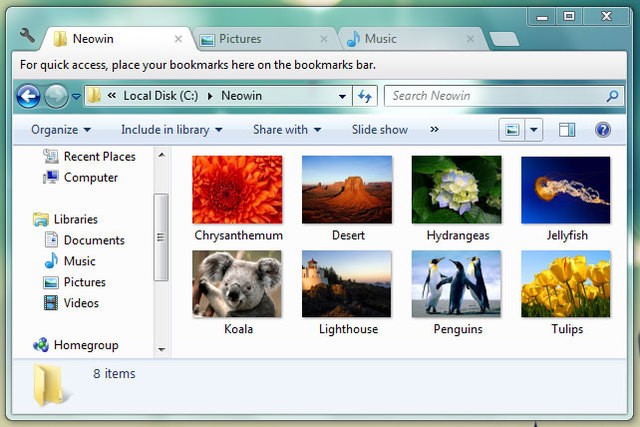This screenshot has width=640, height=427.
Task: Show more toolbar commands chevron
Action: [434, 129]
